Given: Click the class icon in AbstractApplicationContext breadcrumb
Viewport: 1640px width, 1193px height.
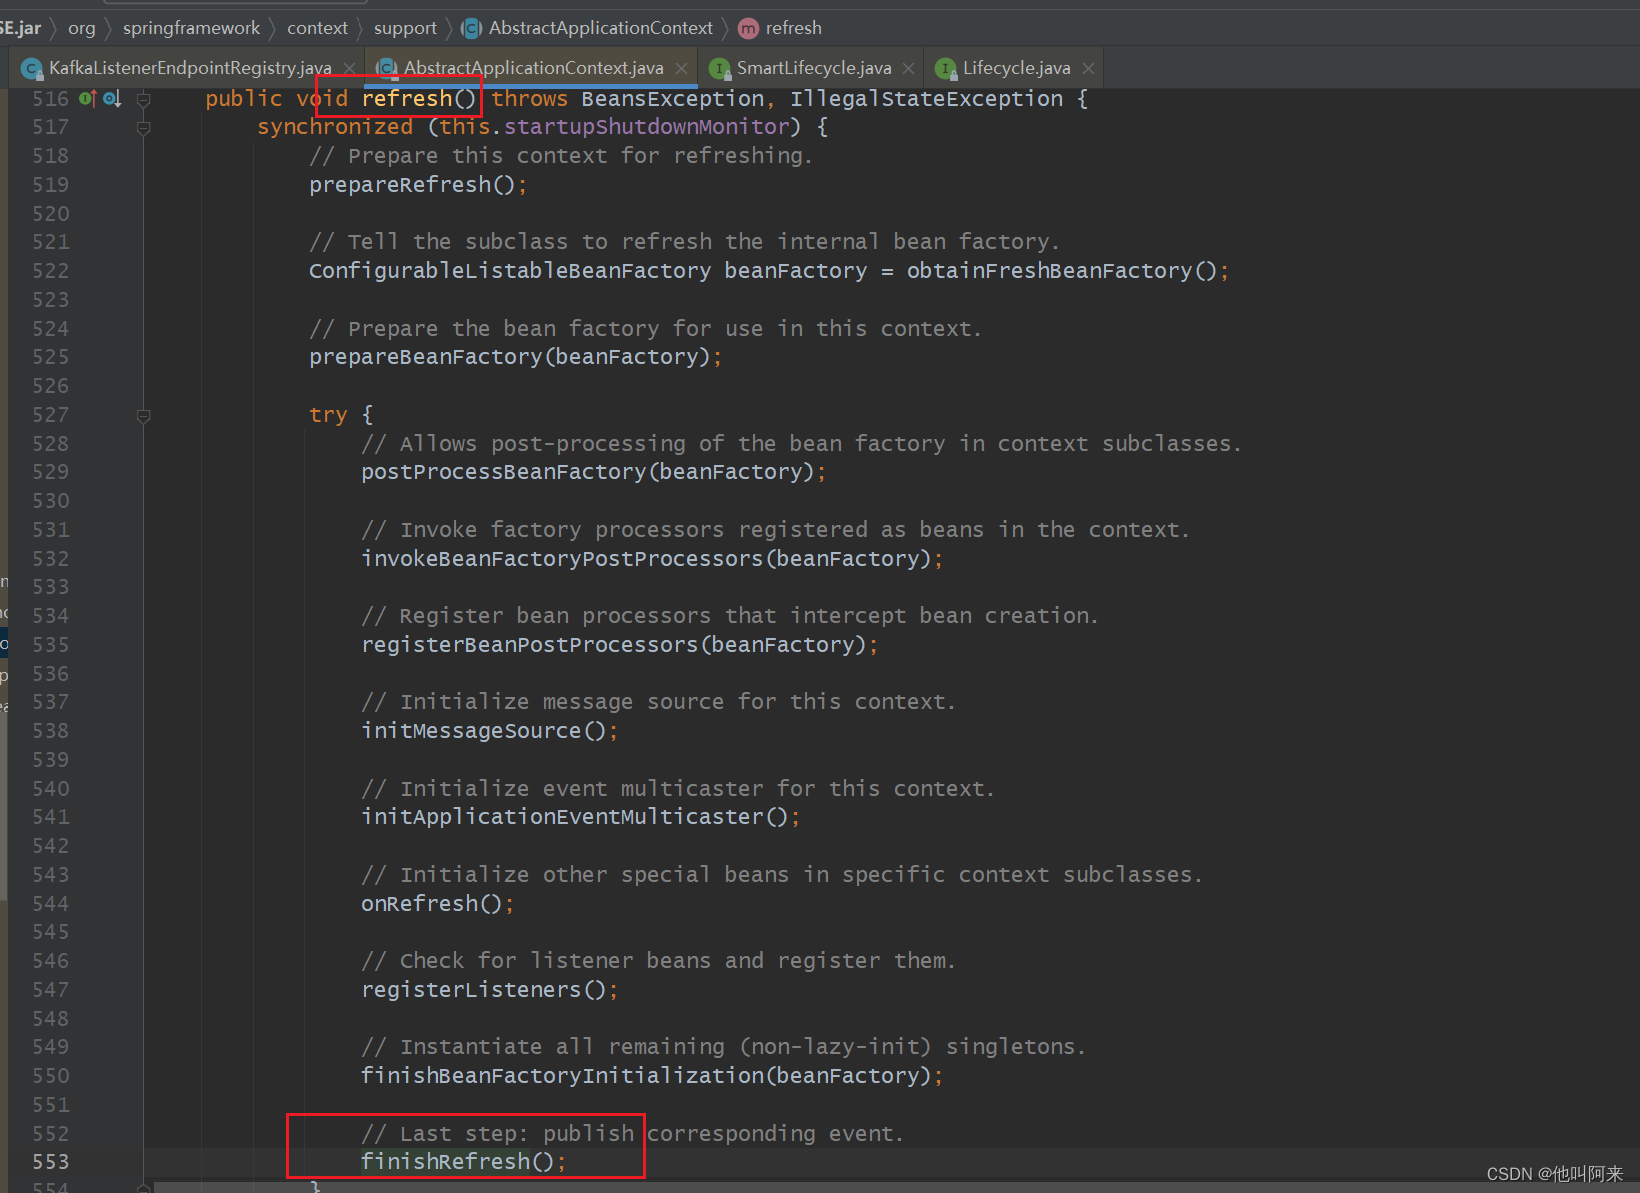Looking at the screenshot, I should click(472, 28).
